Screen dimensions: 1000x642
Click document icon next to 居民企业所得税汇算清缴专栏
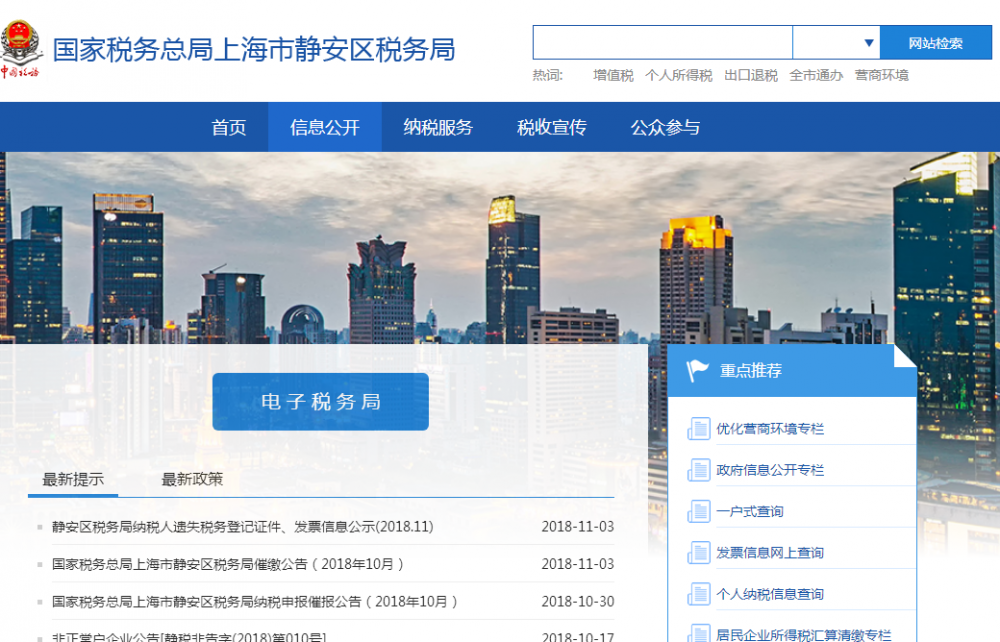[698, 633]
